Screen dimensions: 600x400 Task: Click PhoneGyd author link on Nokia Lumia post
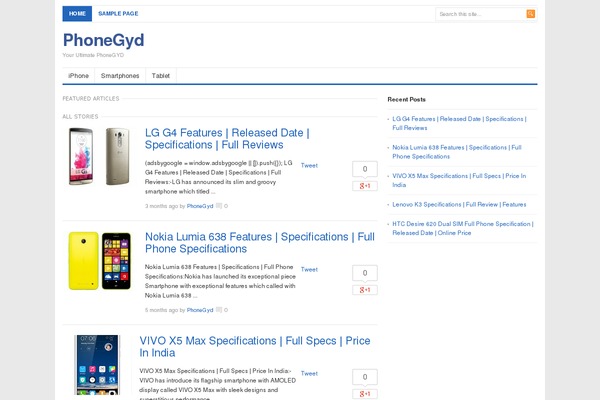tap(200, 310)
